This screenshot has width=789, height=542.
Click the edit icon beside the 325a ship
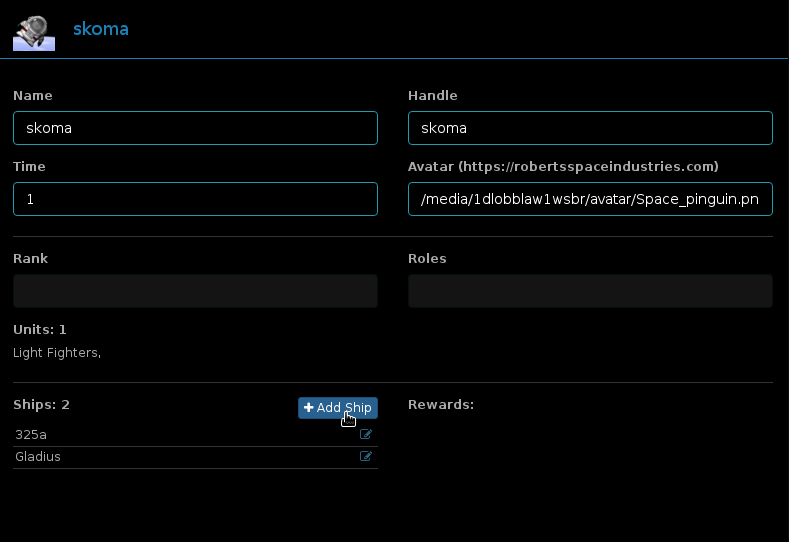tap(366, 435)
